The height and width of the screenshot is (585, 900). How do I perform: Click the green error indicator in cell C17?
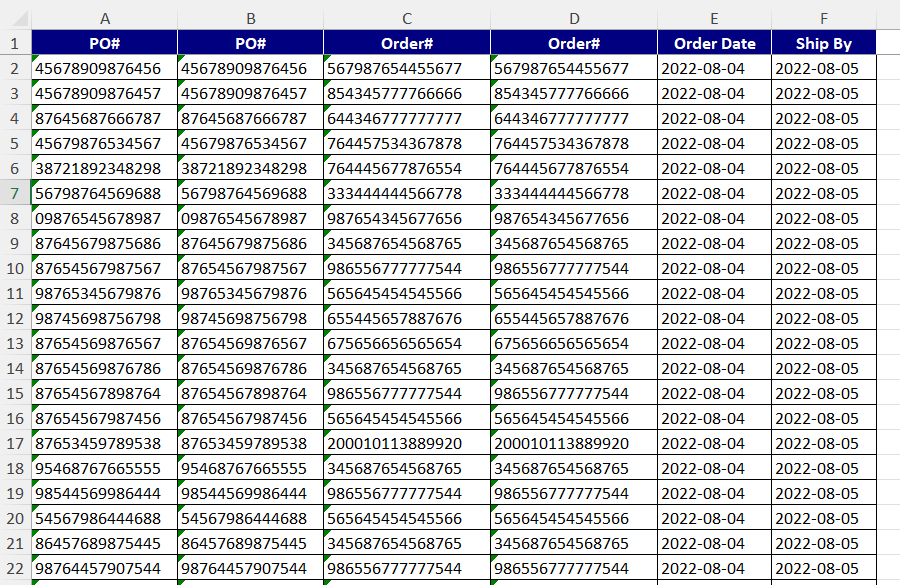click(x=327, y=434)
